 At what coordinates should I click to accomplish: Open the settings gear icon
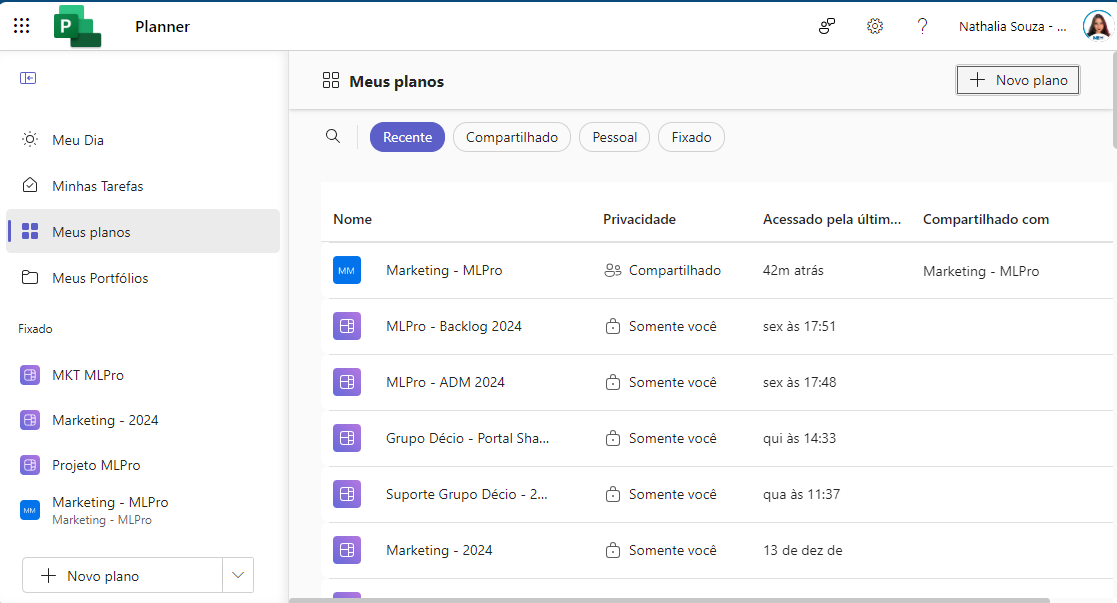875,26
